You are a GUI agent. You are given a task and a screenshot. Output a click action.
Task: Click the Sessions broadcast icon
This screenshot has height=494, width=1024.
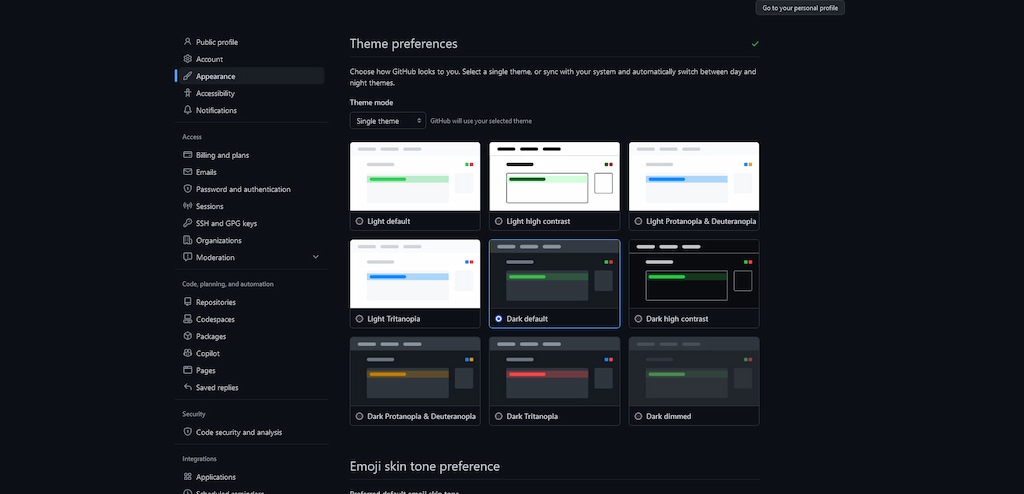pyautogui.click(x=187, y=206)
